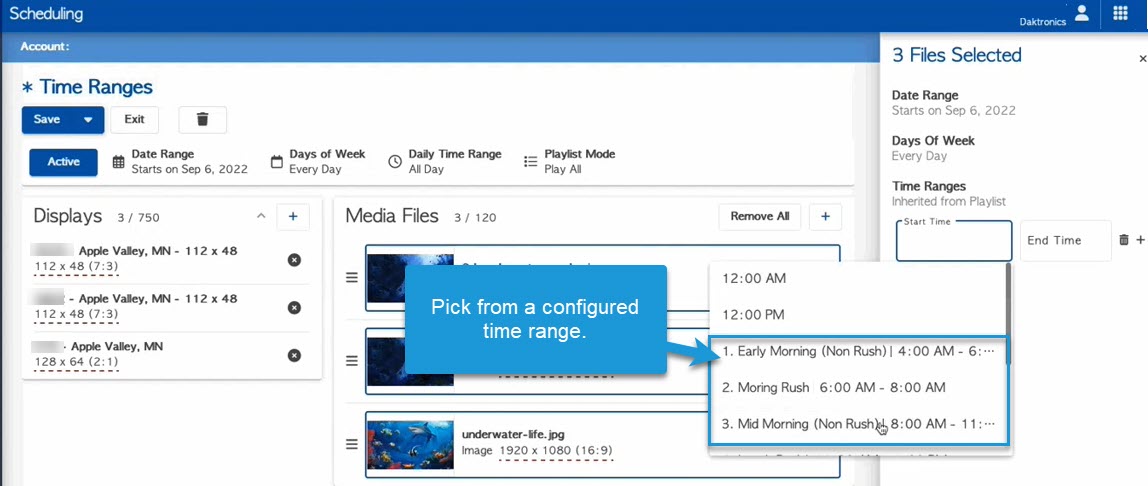
Task: Add media file using plus button
Action: coord(825,216)
